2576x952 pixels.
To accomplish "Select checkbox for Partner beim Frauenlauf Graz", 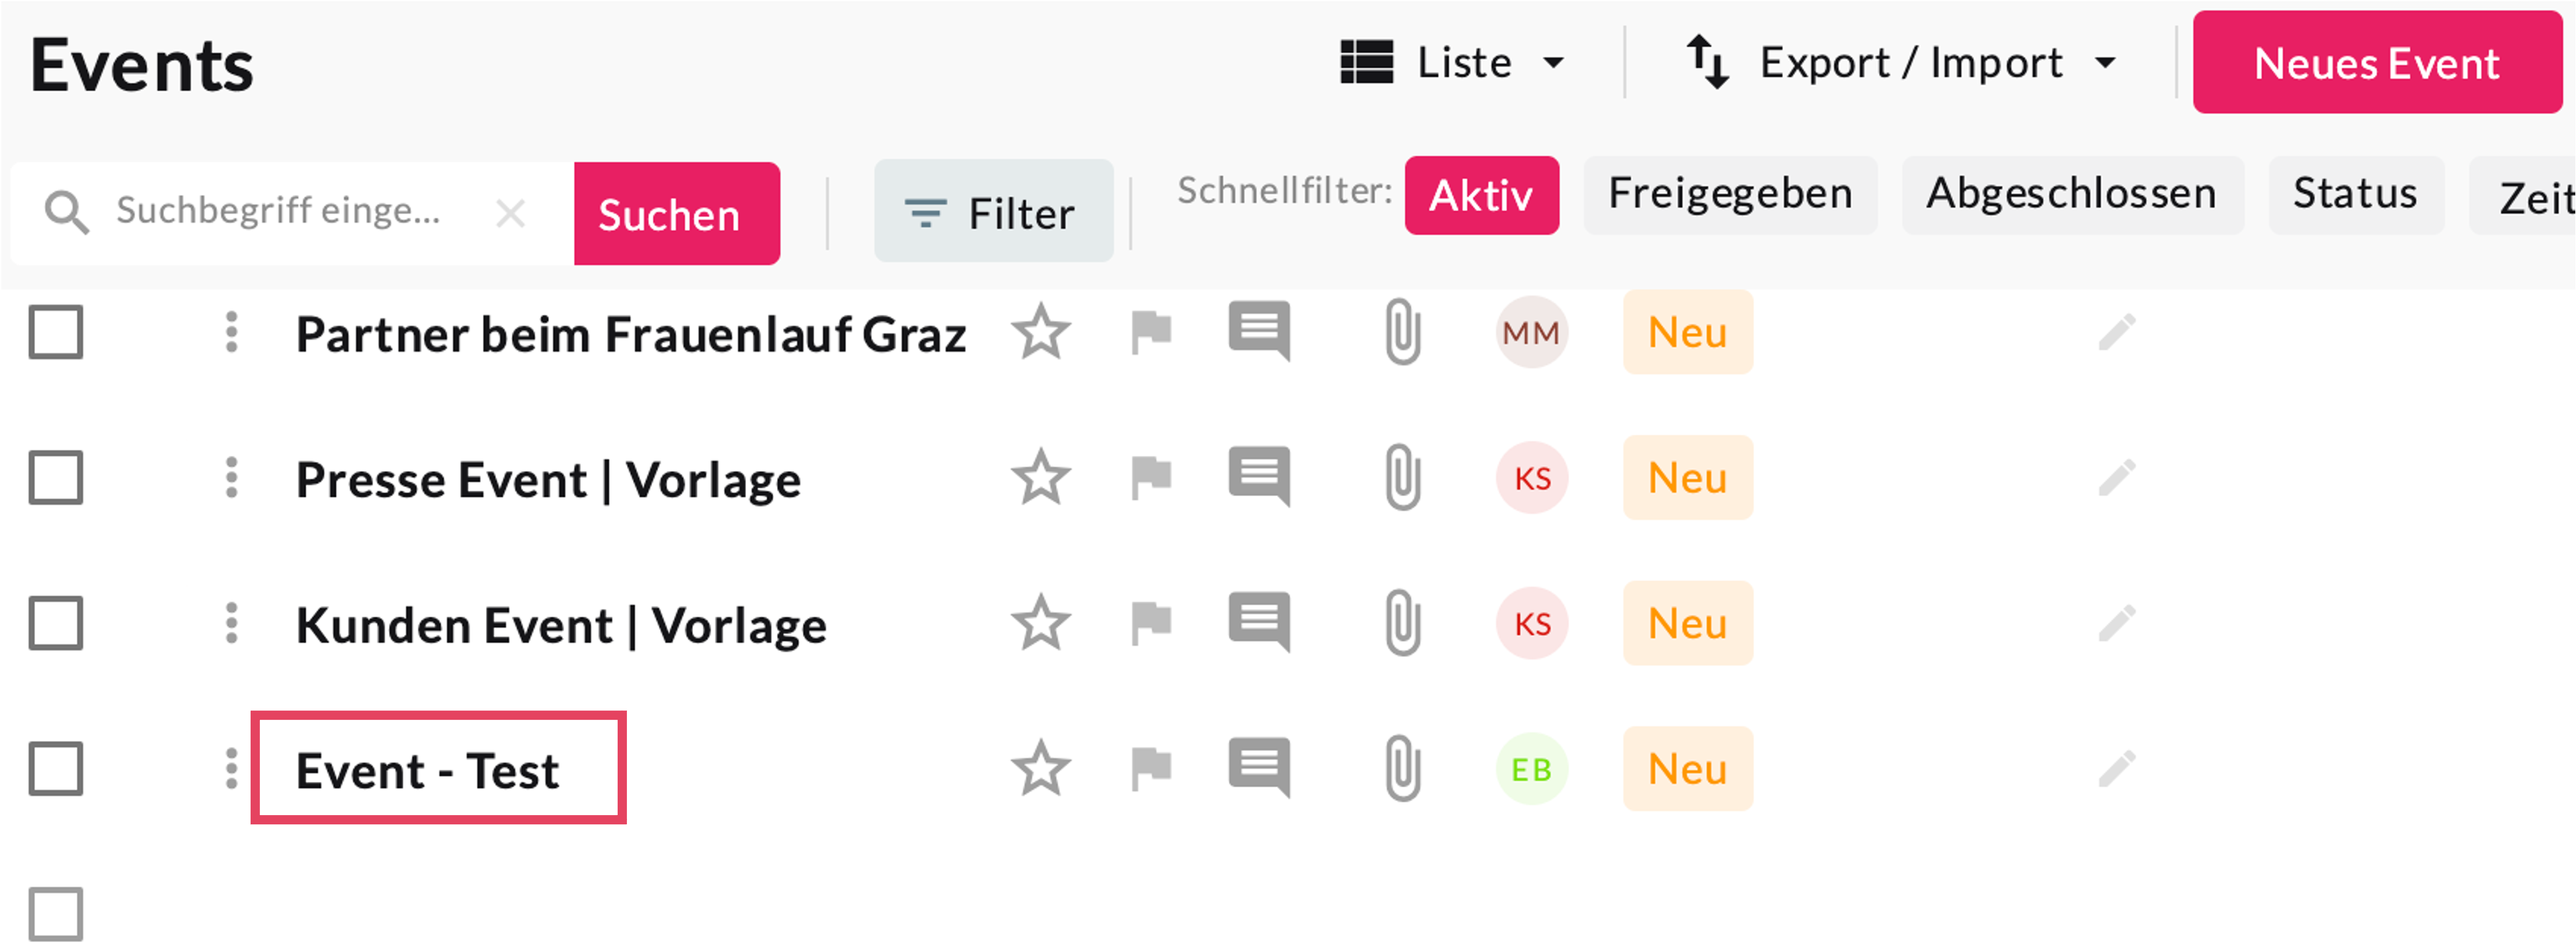I will coord(56,332).
